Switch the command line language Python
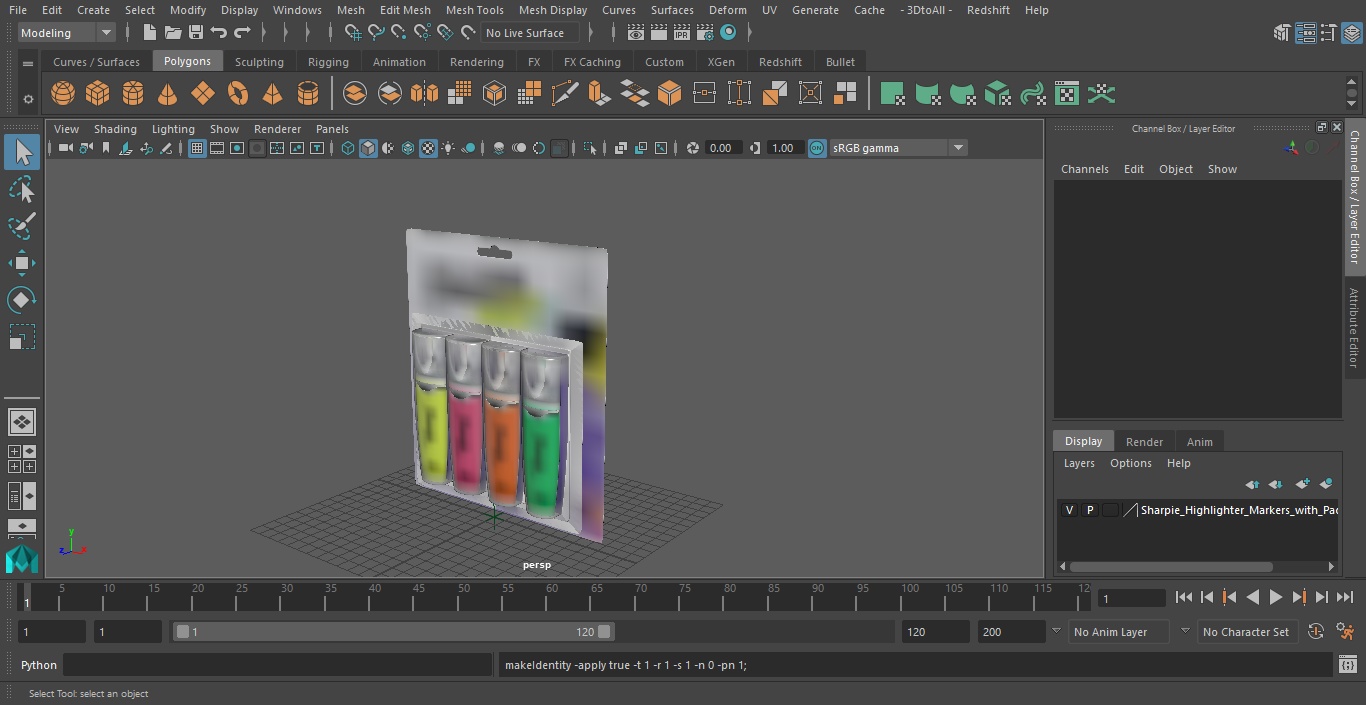 point(39,665)
